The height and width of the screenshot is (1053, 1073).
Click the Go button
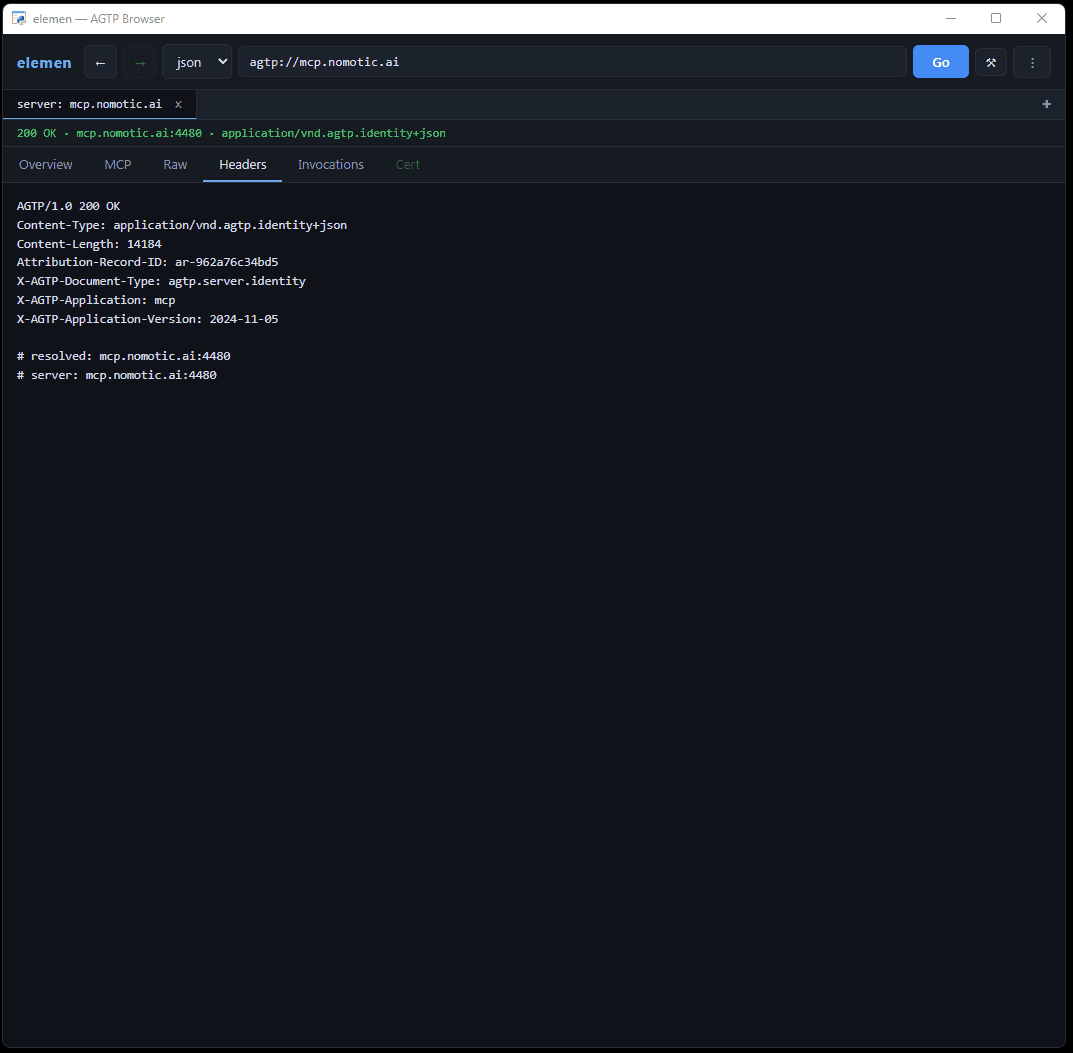[940, 62]
